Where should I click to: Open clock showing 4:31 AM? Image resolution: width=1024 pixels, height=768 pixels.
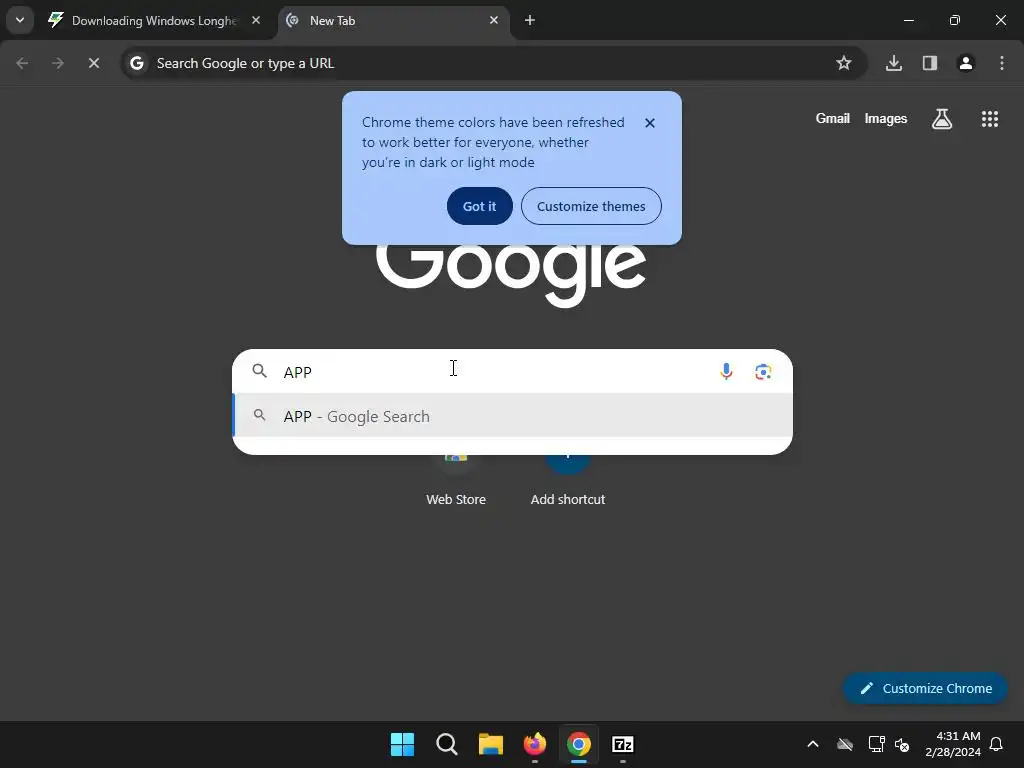(953, 744)
